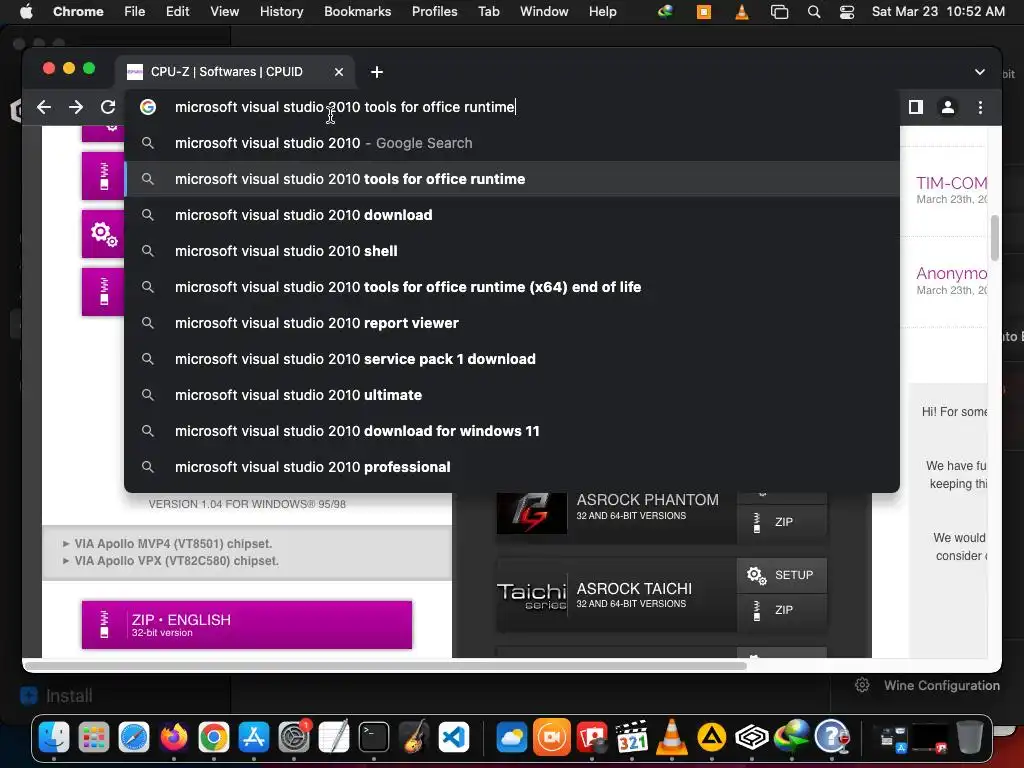This screenshot has width=1024, height=768.
Task: Open the Chrome profile avatar
Action: pos(948,107)
